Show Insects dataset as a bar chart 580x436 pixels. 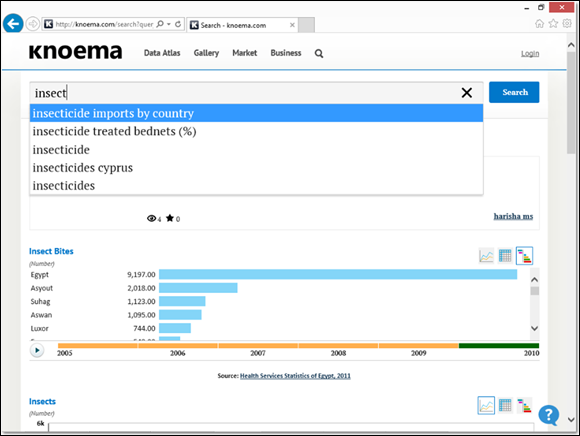(x=524, y=405)
